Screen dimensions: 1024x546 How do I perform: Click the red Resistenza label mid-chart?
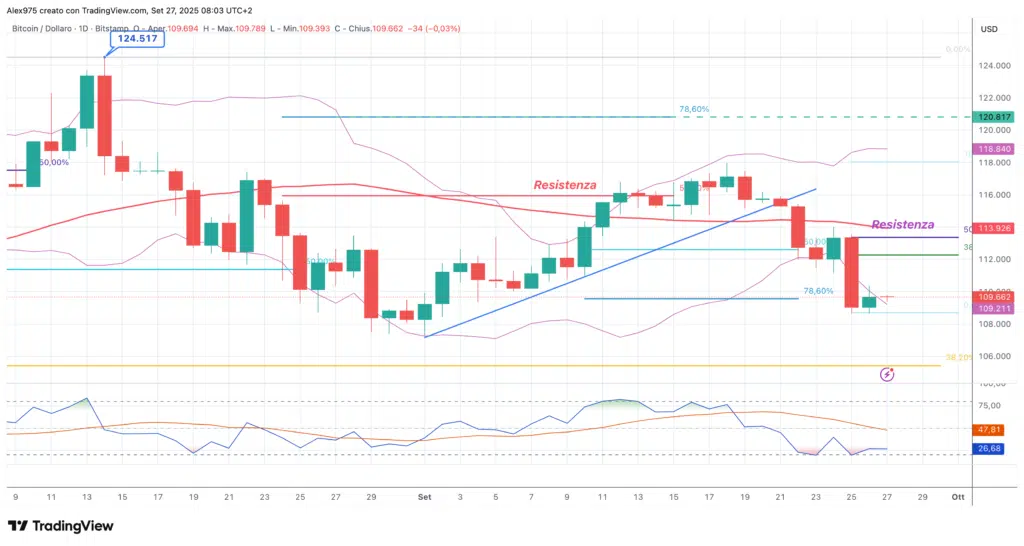(x=565, y=185)
